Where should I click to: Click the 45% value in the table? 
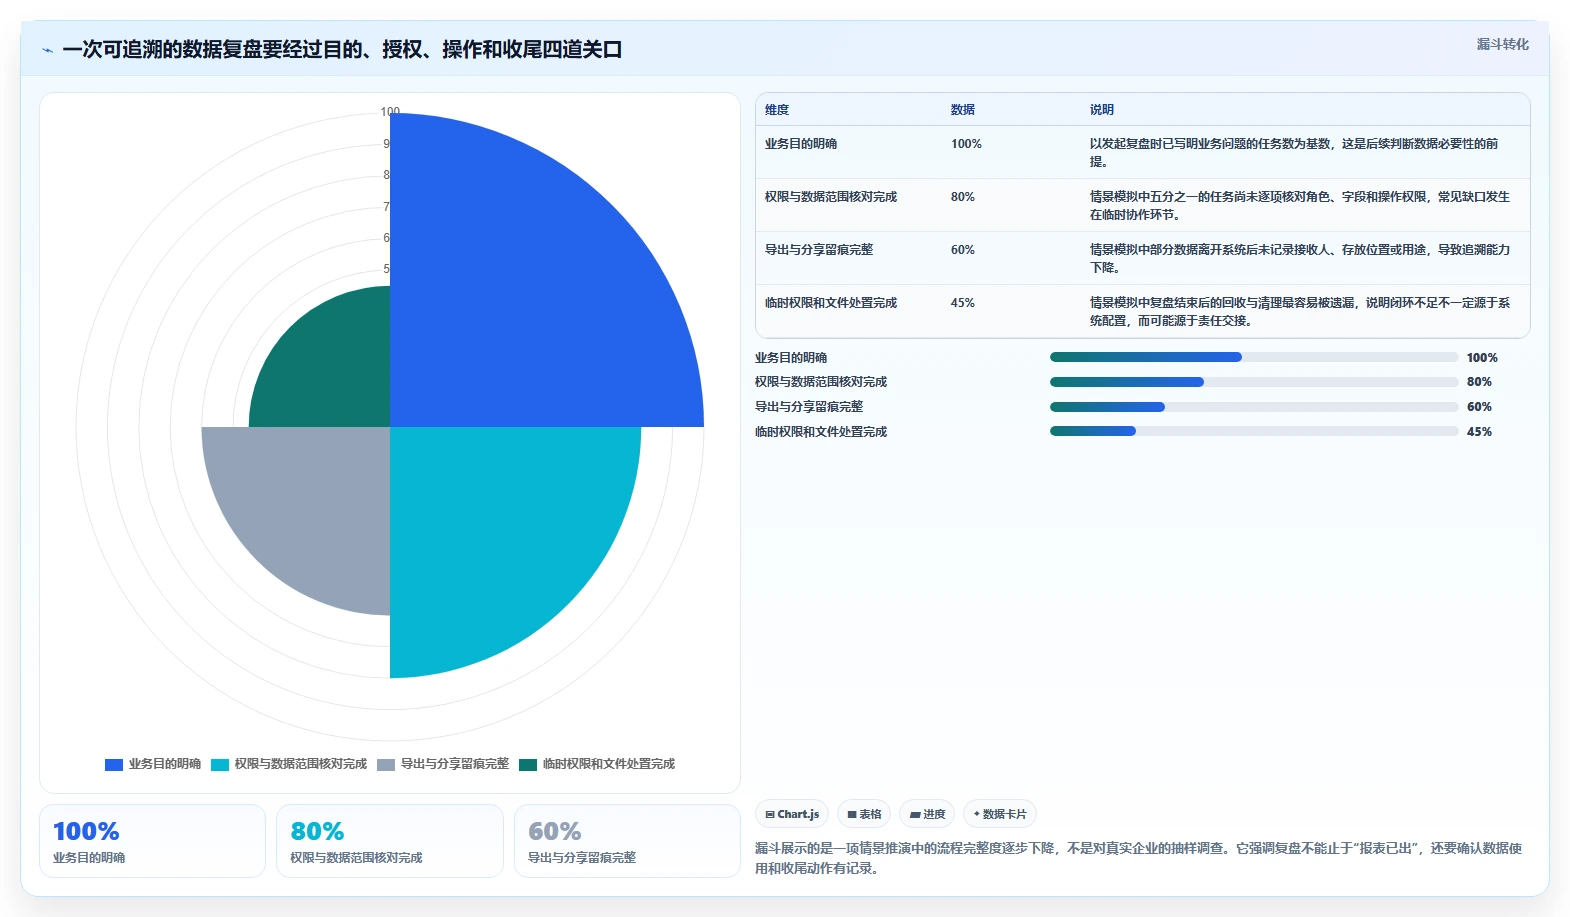(963, 303)
